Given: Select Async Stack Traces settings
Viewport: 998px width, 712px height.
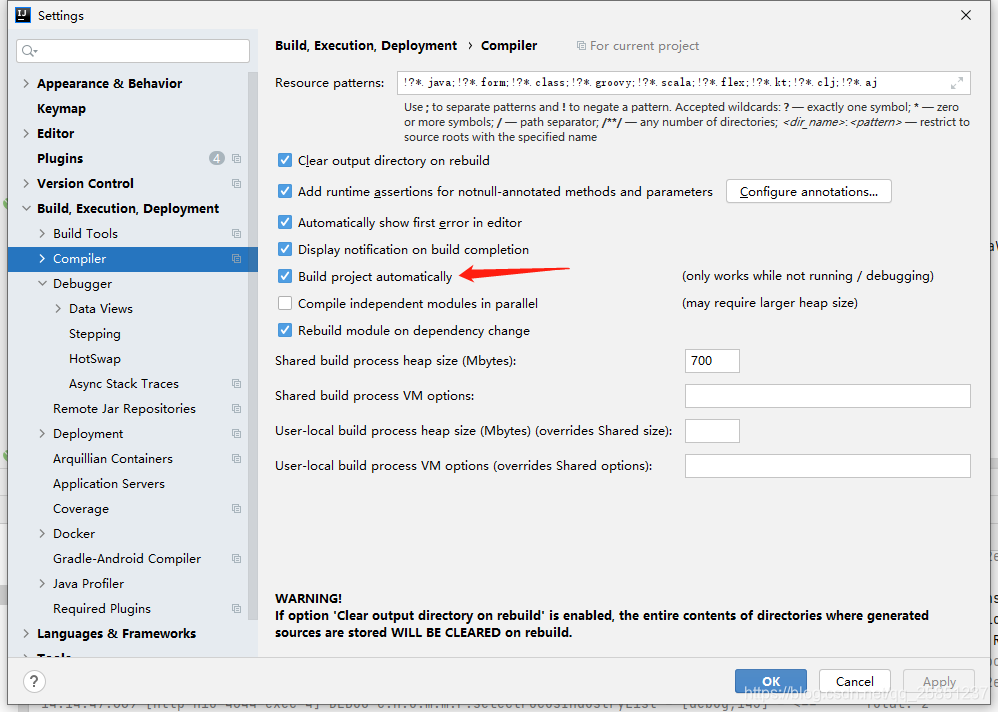Looking at the screenshot, I should pos(124,384).
